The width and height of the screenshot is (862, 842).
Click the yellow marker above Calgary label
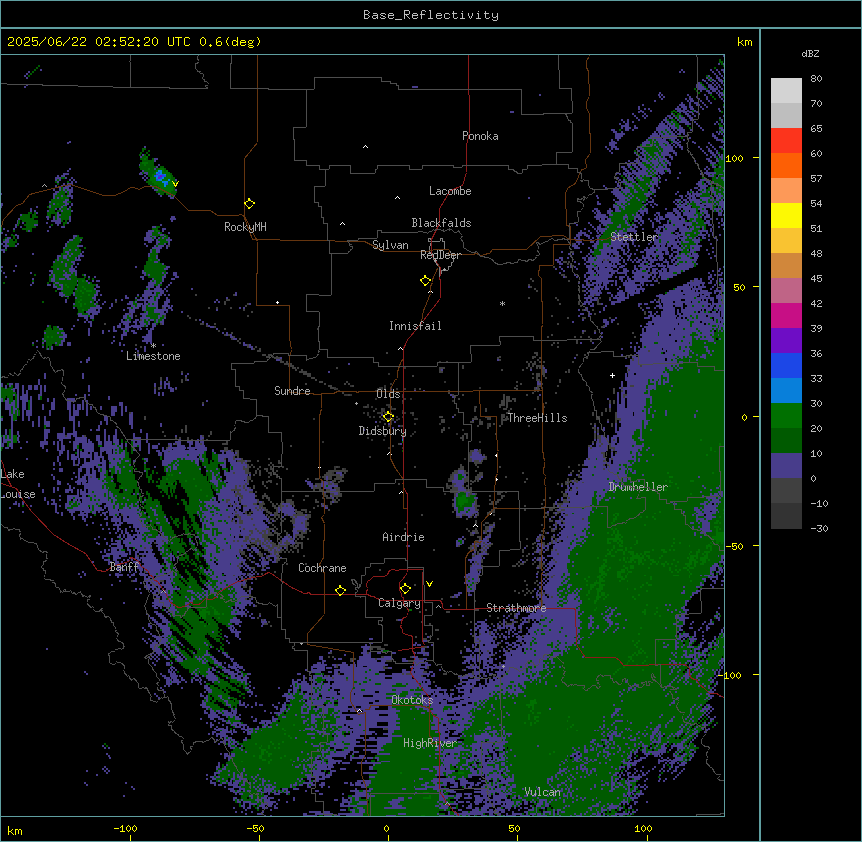(x=405, y=589)
